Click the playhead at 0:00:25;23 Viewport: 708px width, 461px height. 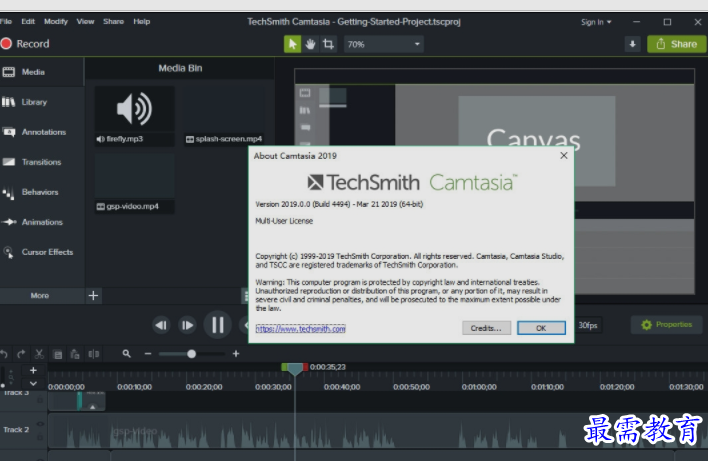295,369
